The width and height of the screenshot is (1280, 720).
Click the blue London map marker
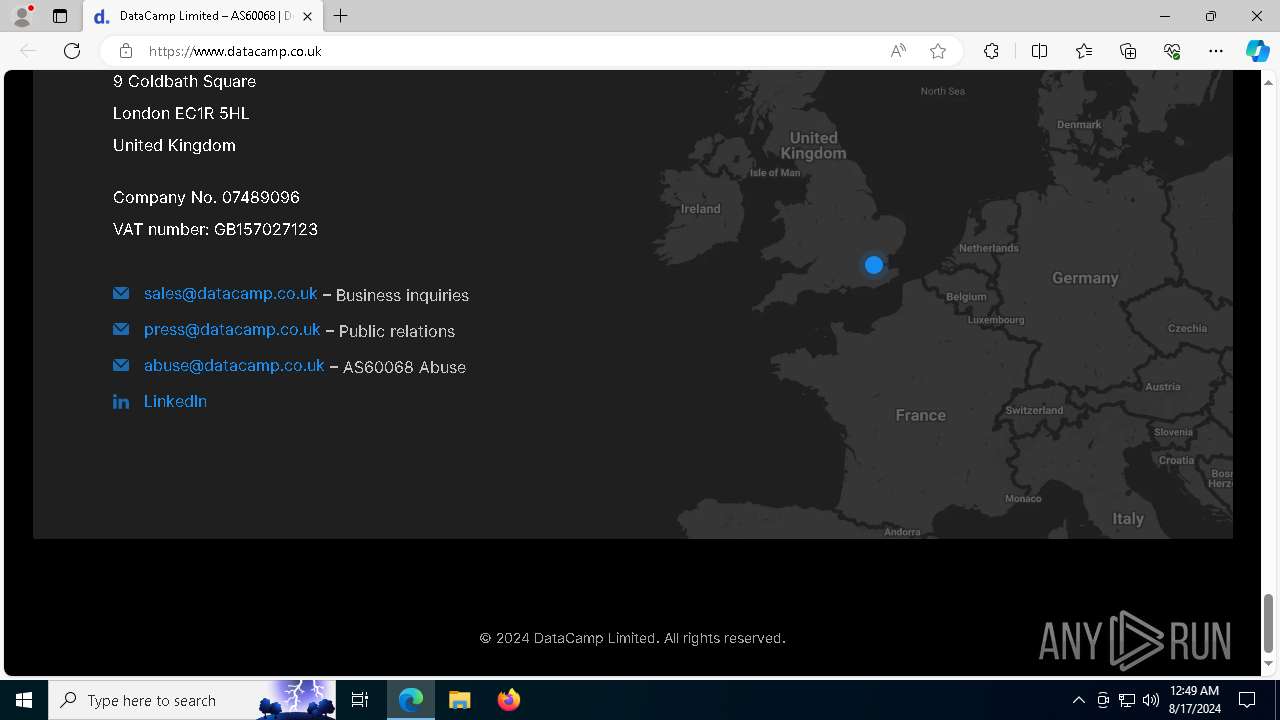click(874, 265)
